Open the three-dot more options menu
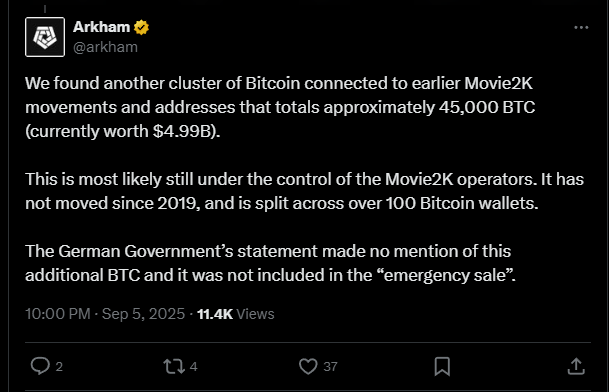This screenshot has width=609, height=392. [581, 28]
